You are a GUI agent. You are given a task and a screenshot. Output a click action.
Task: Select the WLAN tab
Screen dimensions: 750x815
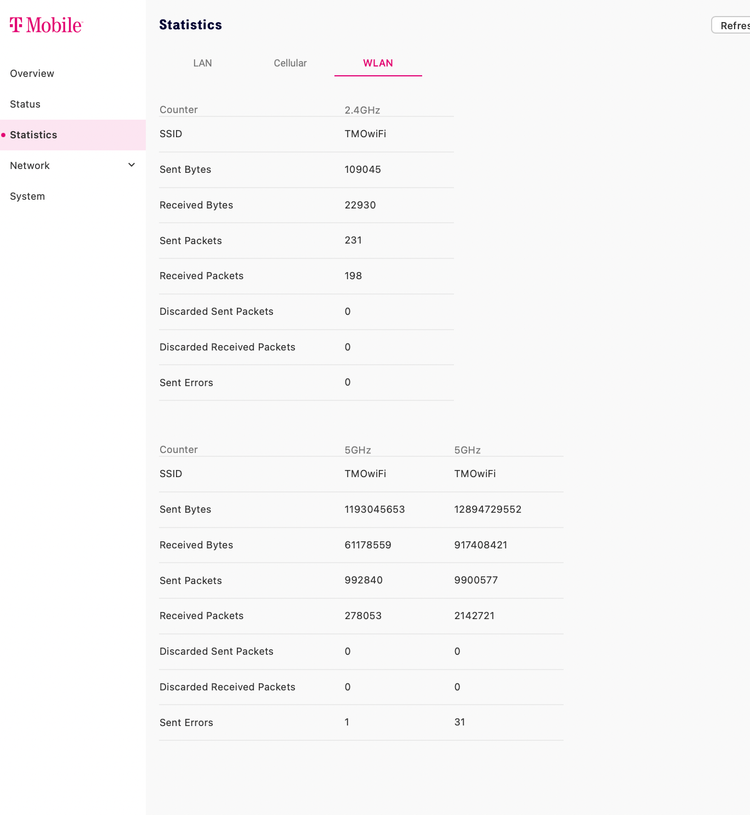click(378, 63)
